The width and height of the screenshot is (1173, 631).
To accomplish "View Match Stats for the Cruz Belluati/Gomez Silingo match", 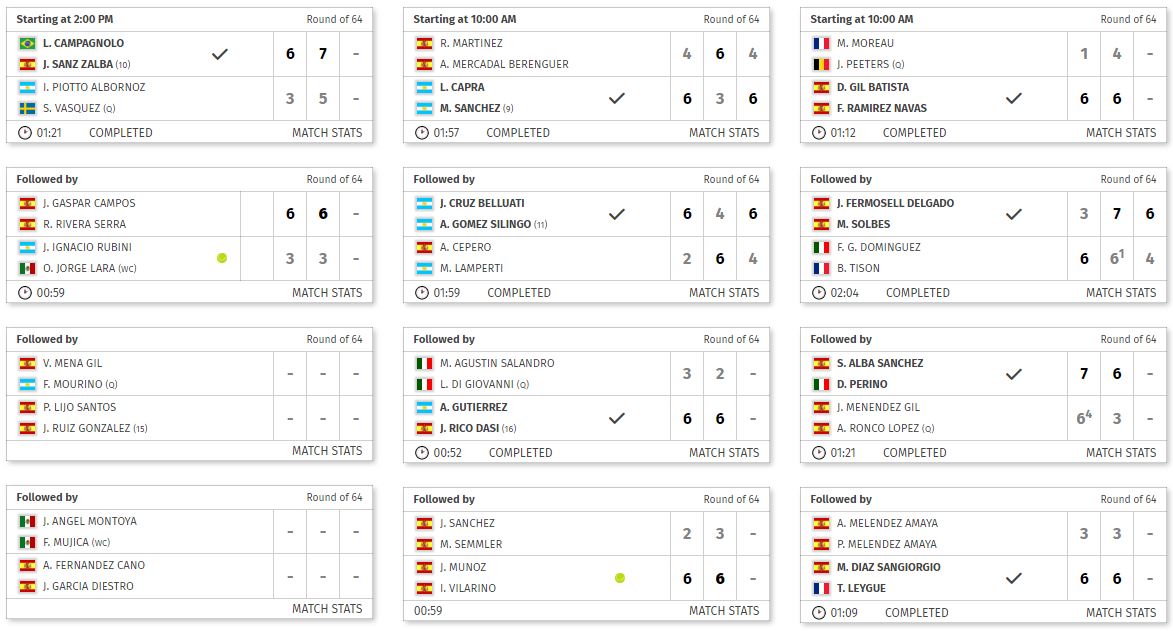I will coord(724,293).
